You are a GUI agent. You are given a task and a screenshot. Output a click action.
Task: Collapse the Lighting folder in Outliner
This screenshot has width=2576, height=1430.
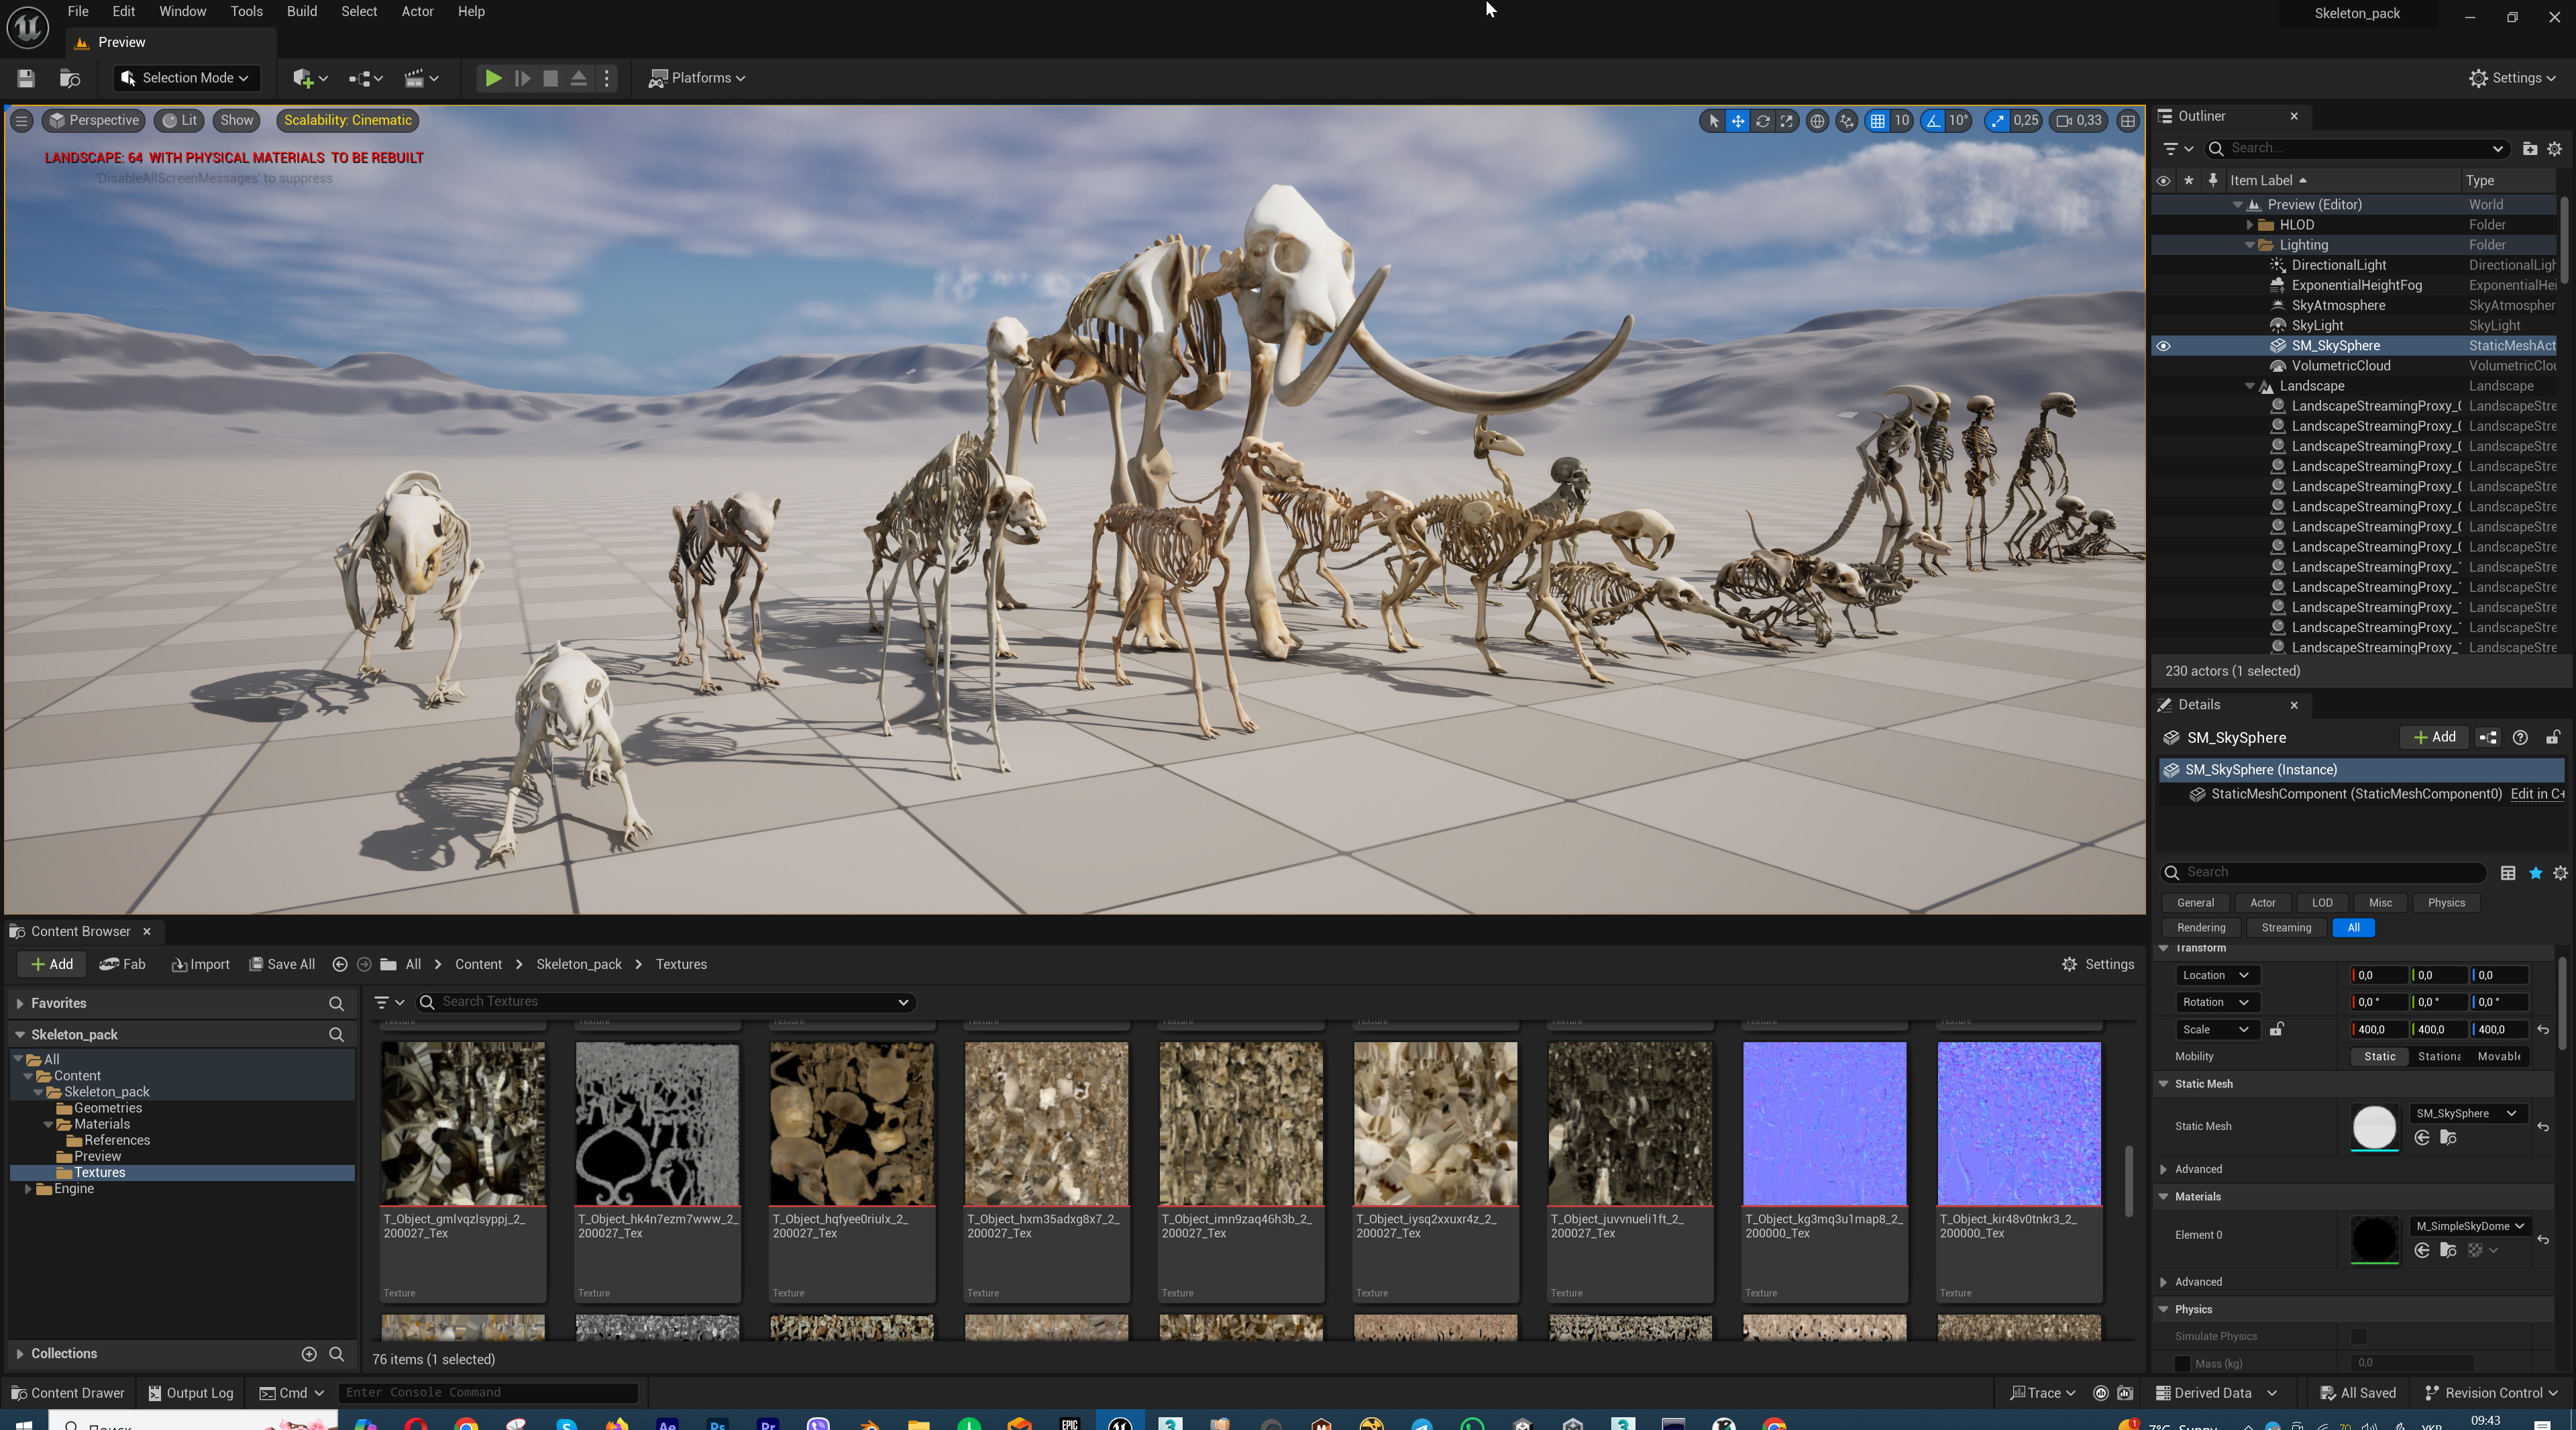click(2250, 245)
